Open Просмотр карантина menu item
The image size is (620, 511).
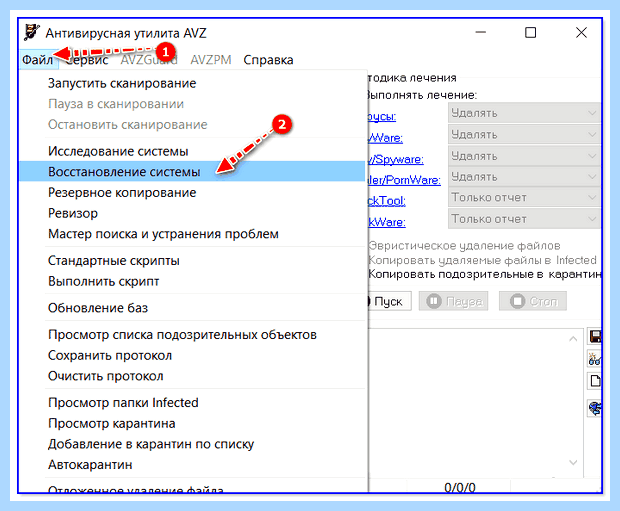(x=192, y=424)
